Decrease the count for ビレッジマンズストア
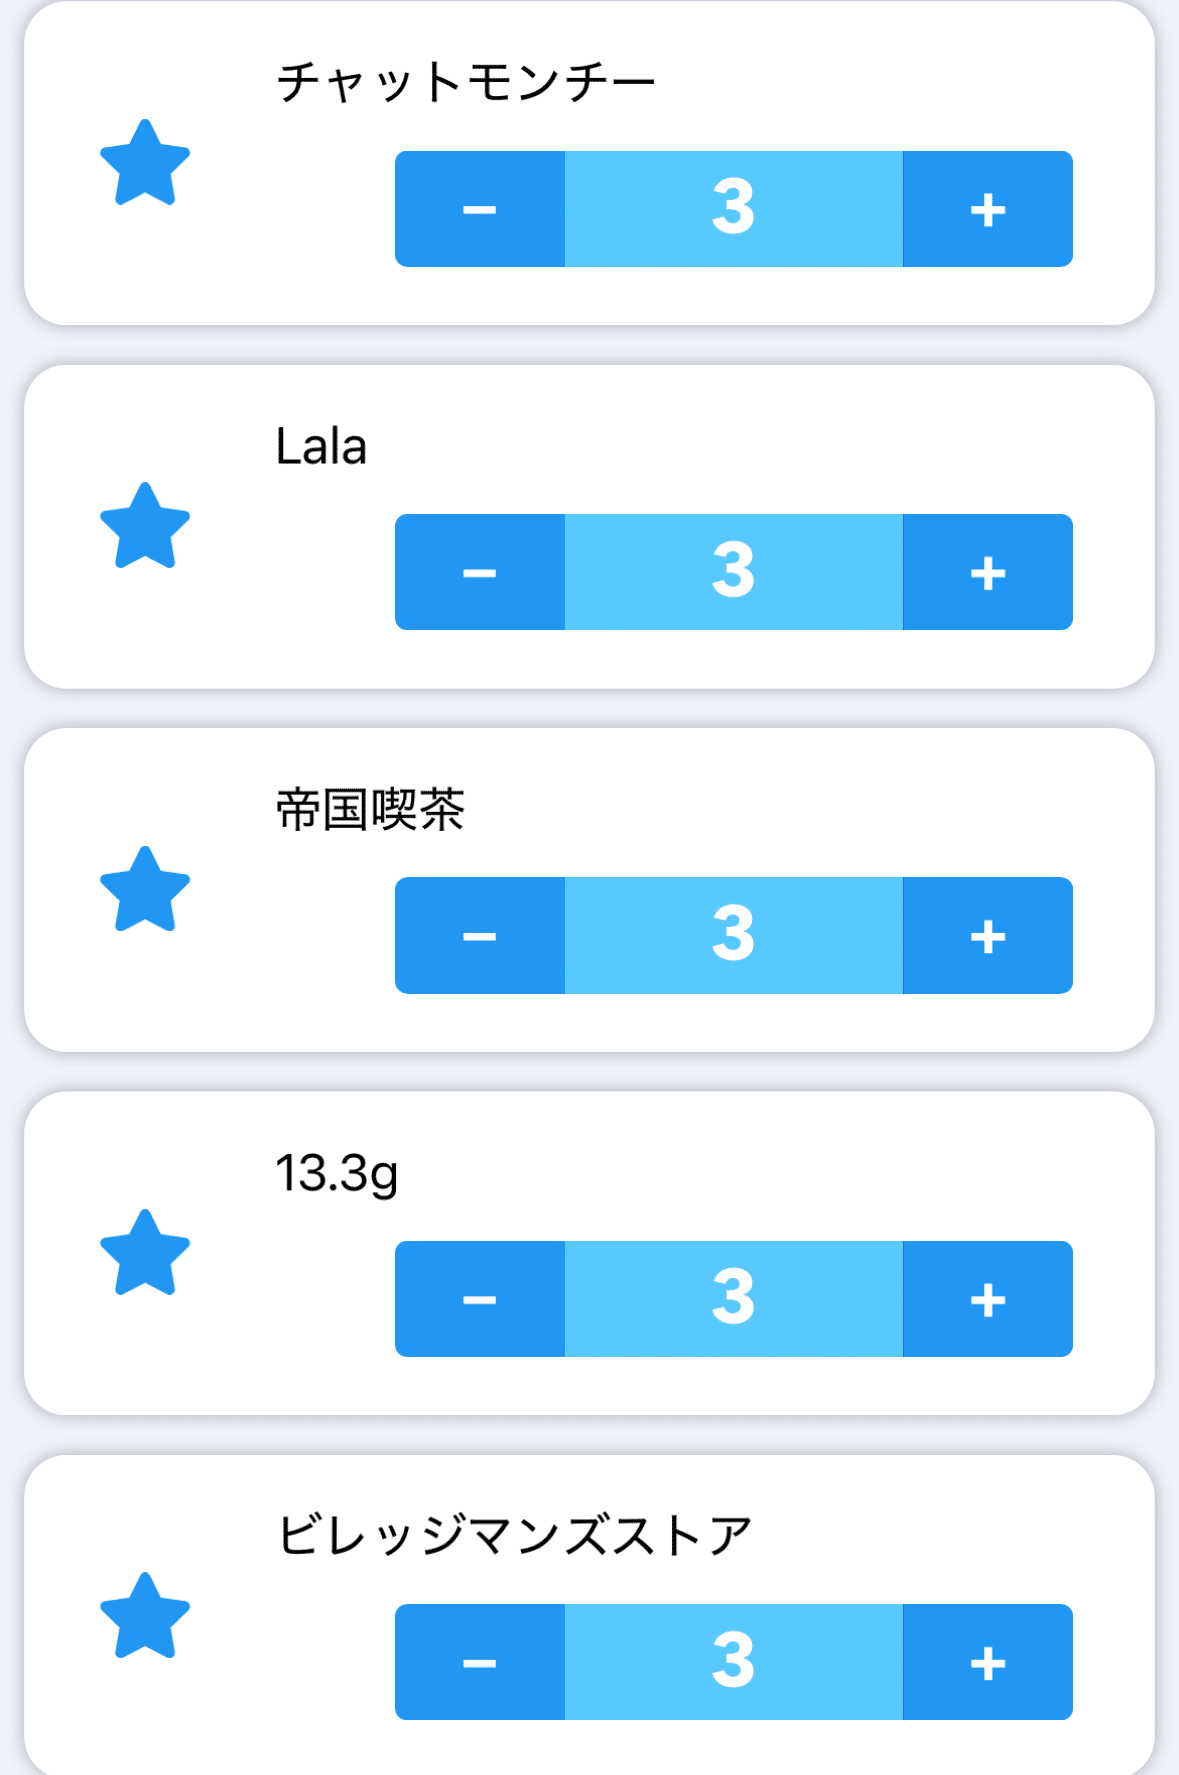Image resolution: width=1179 pixels, height=1775 pixels. pyautogui.click(x=480, y=1662)
